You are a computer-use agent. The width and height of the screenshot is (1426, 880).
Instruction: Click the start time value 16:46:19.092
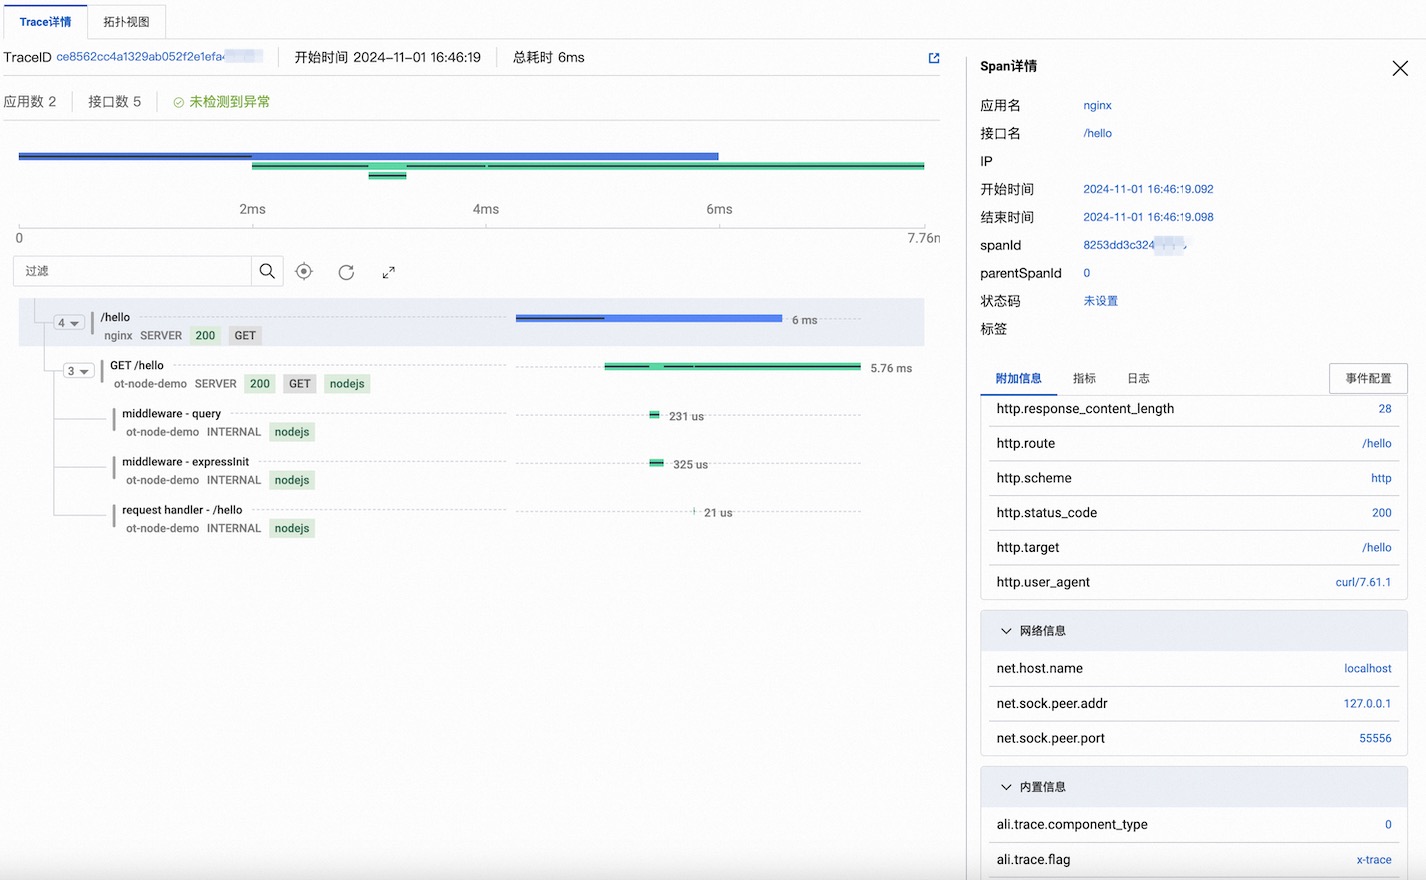[x=1148, y=189]
